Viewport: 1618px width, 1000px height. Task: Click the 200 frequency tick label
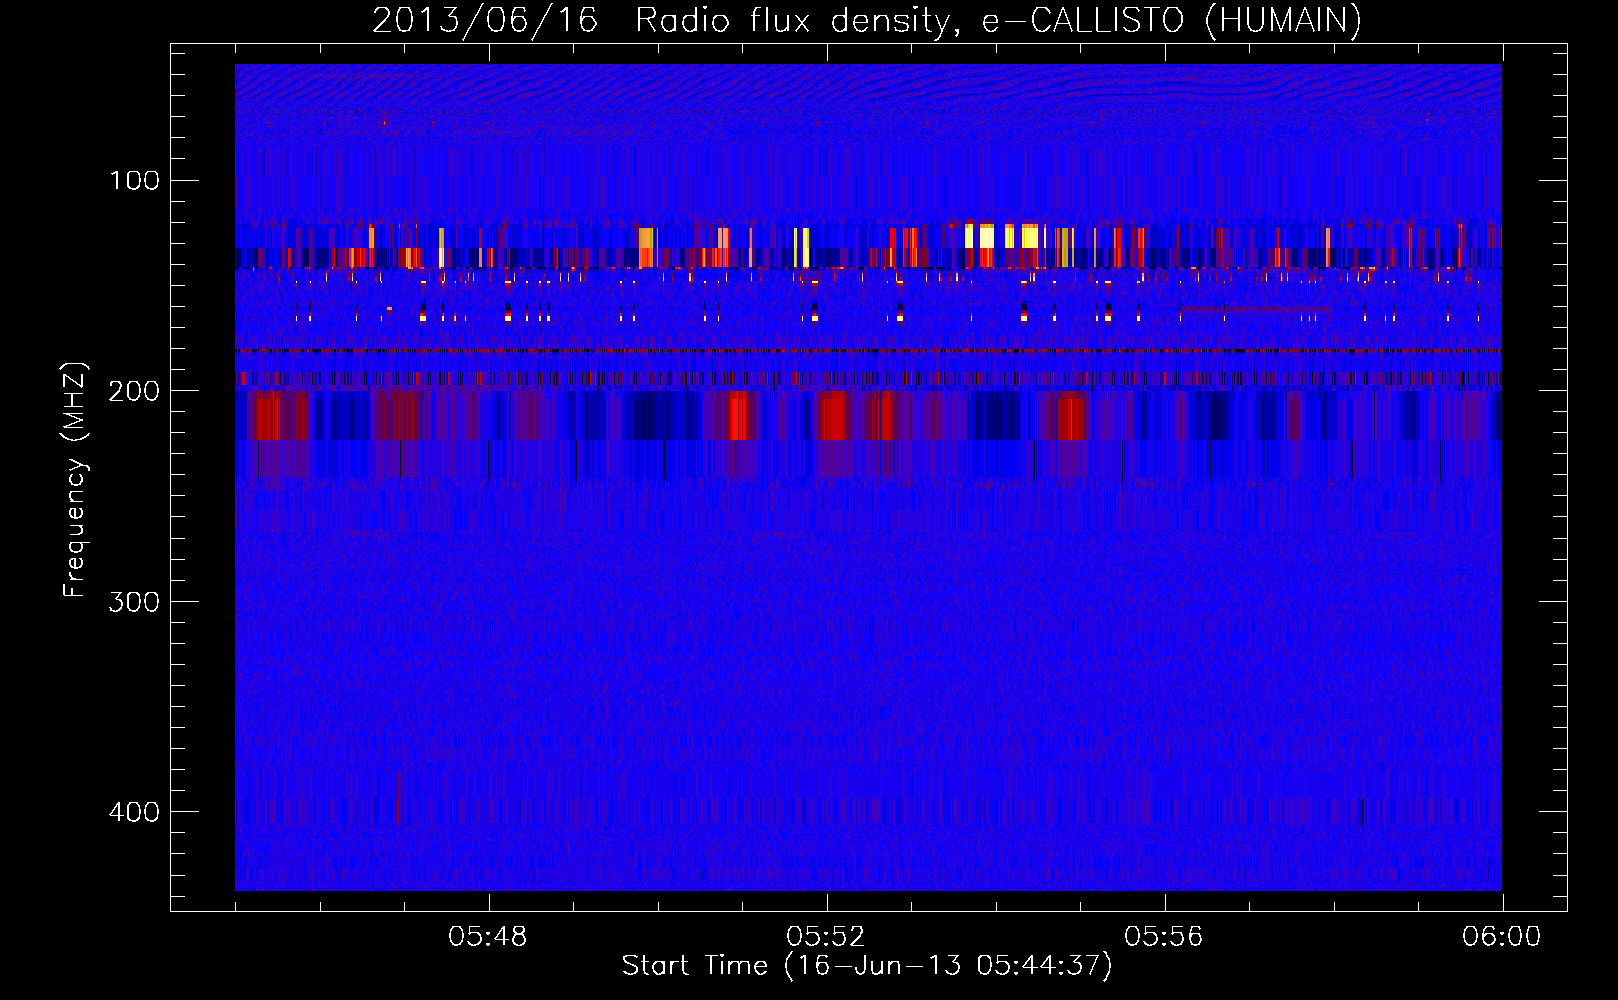pos(134,391)
